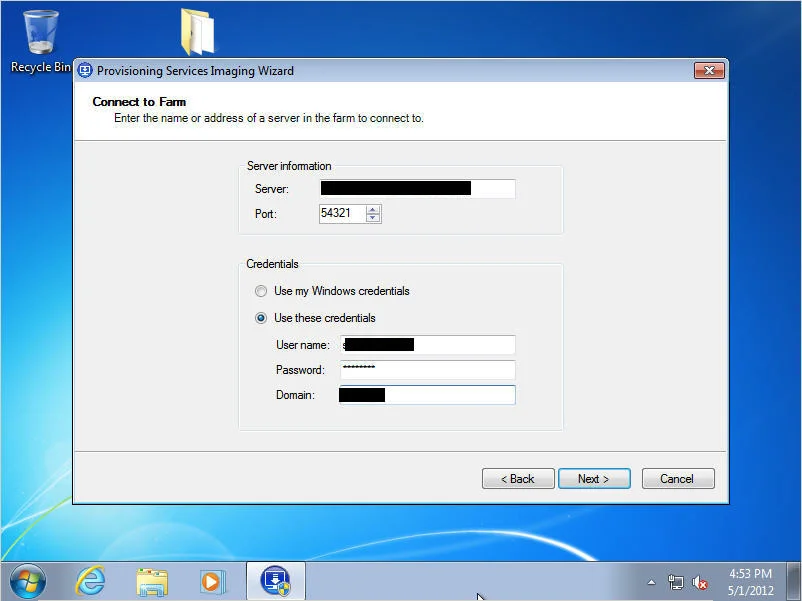Click the Imaging Wizard taskbar button
Image resolution: width=802 pixels, height=601 pixels.
point(276,581)
